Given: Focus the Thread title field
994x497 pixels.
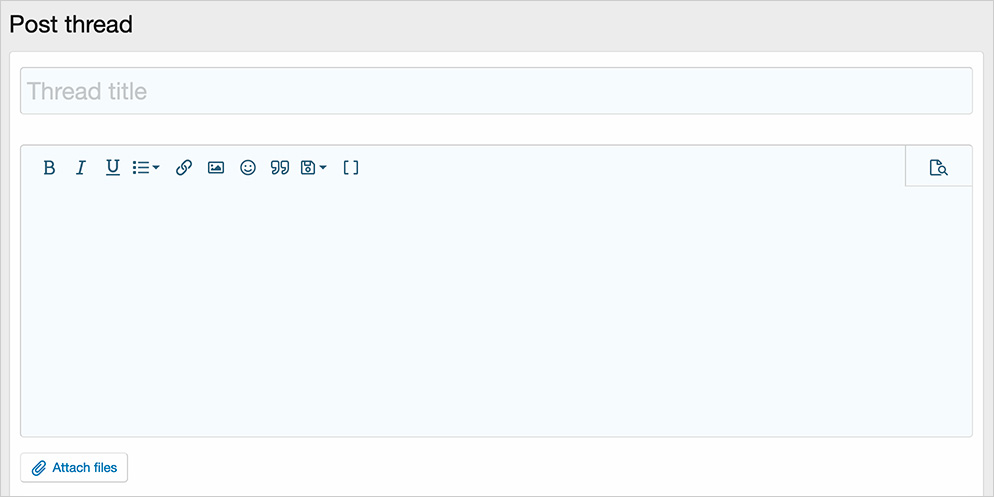Looking at the screenshot, I should point(496,92).
